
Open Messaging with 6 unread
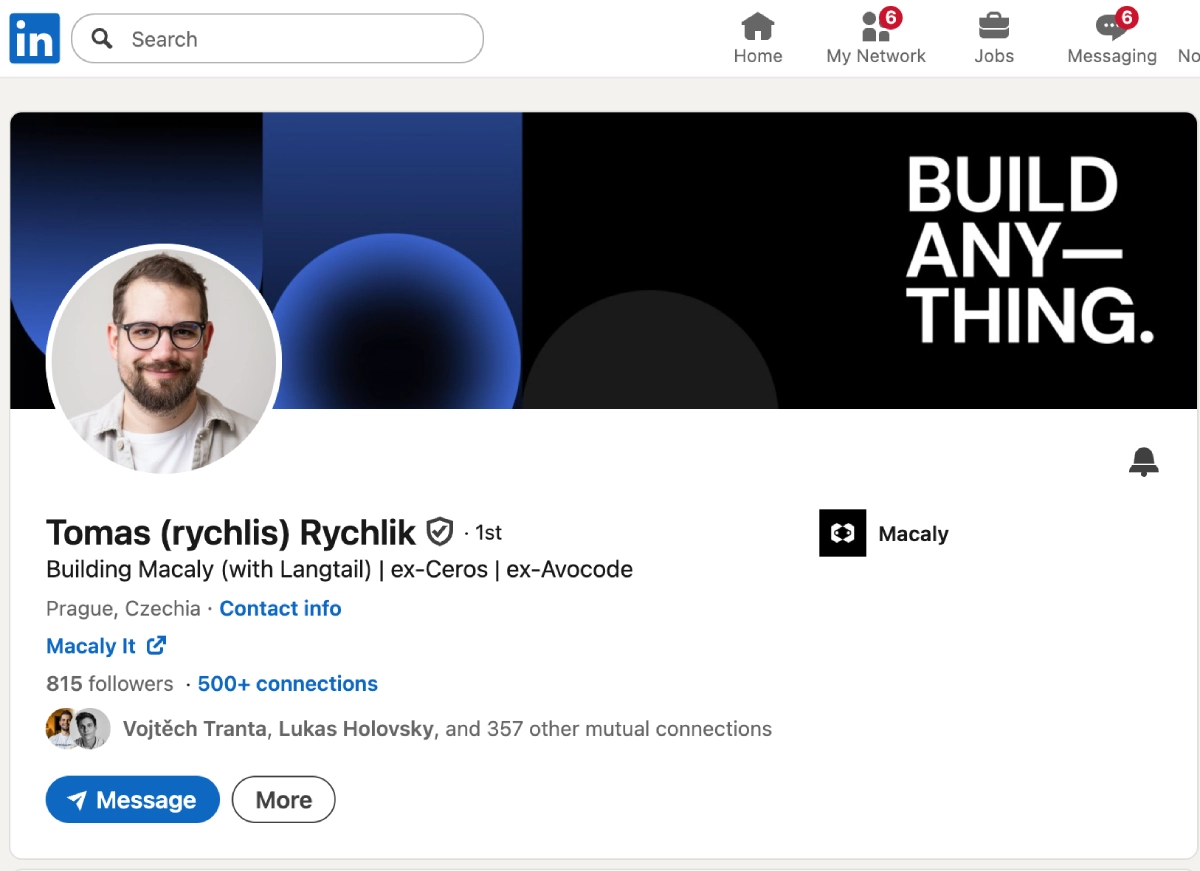[1111, 39]
